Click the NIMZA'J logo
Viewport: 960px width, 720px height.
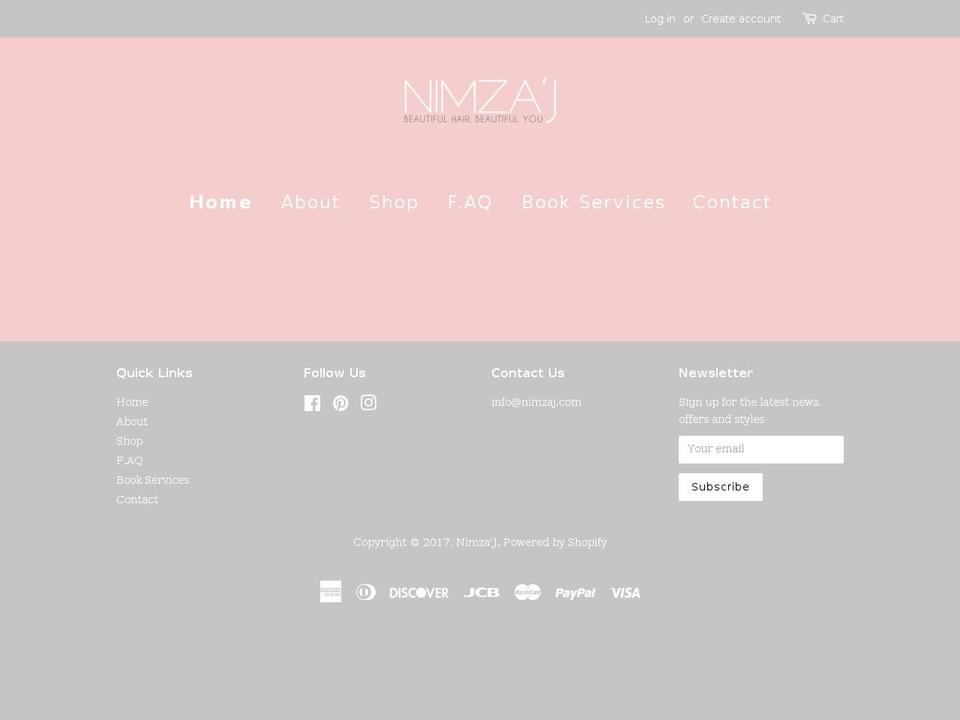tap(480, 100)
